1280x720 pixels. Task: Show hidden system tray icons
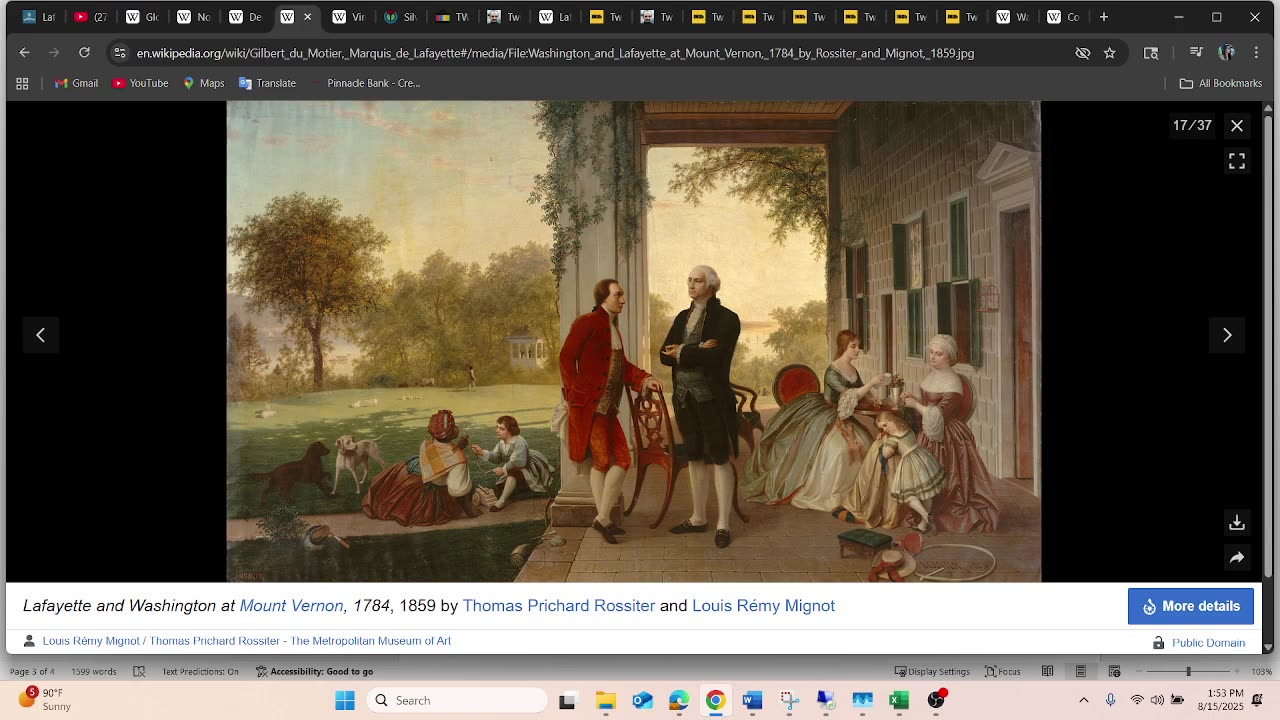1083,700
